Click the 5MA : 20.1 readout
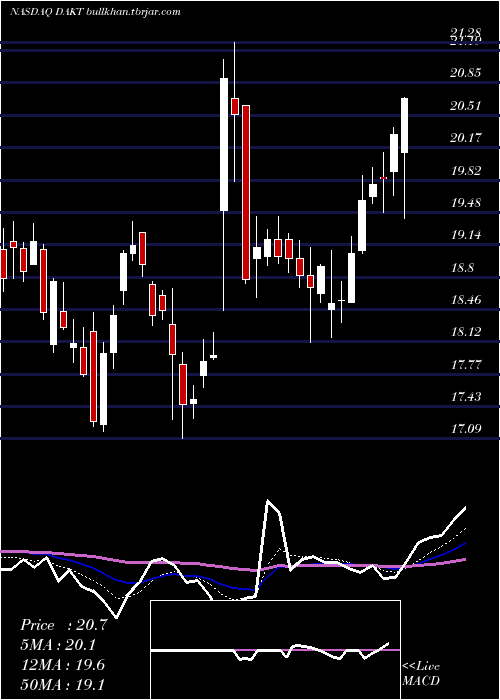500x700 pixels. 58,645
